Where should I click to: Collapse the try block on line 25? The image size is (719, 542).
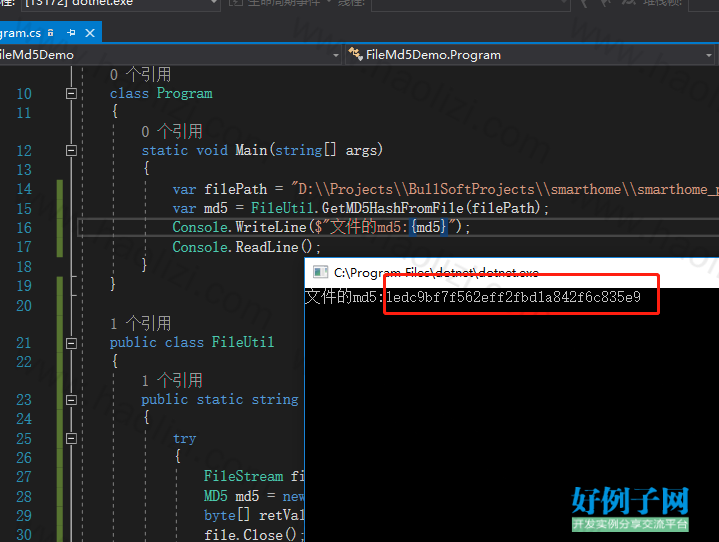click(x=71, y=438)
